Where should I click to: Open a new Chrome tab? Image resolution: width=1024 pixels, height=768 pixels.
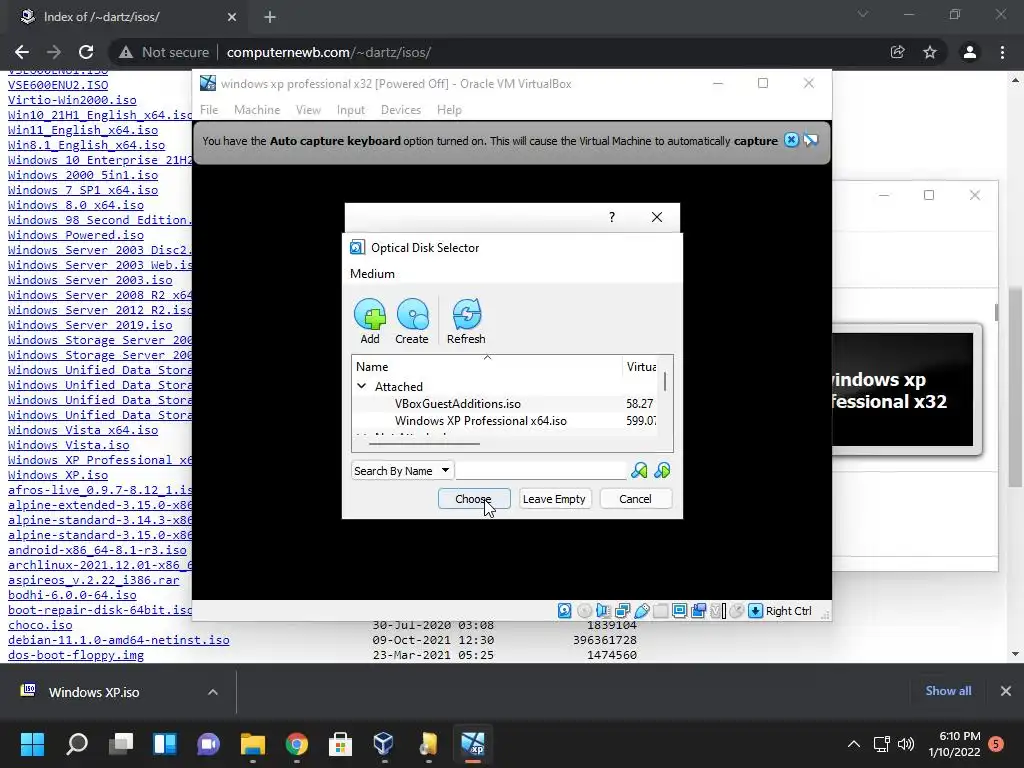pyautogui.click(x=270, y=17)
